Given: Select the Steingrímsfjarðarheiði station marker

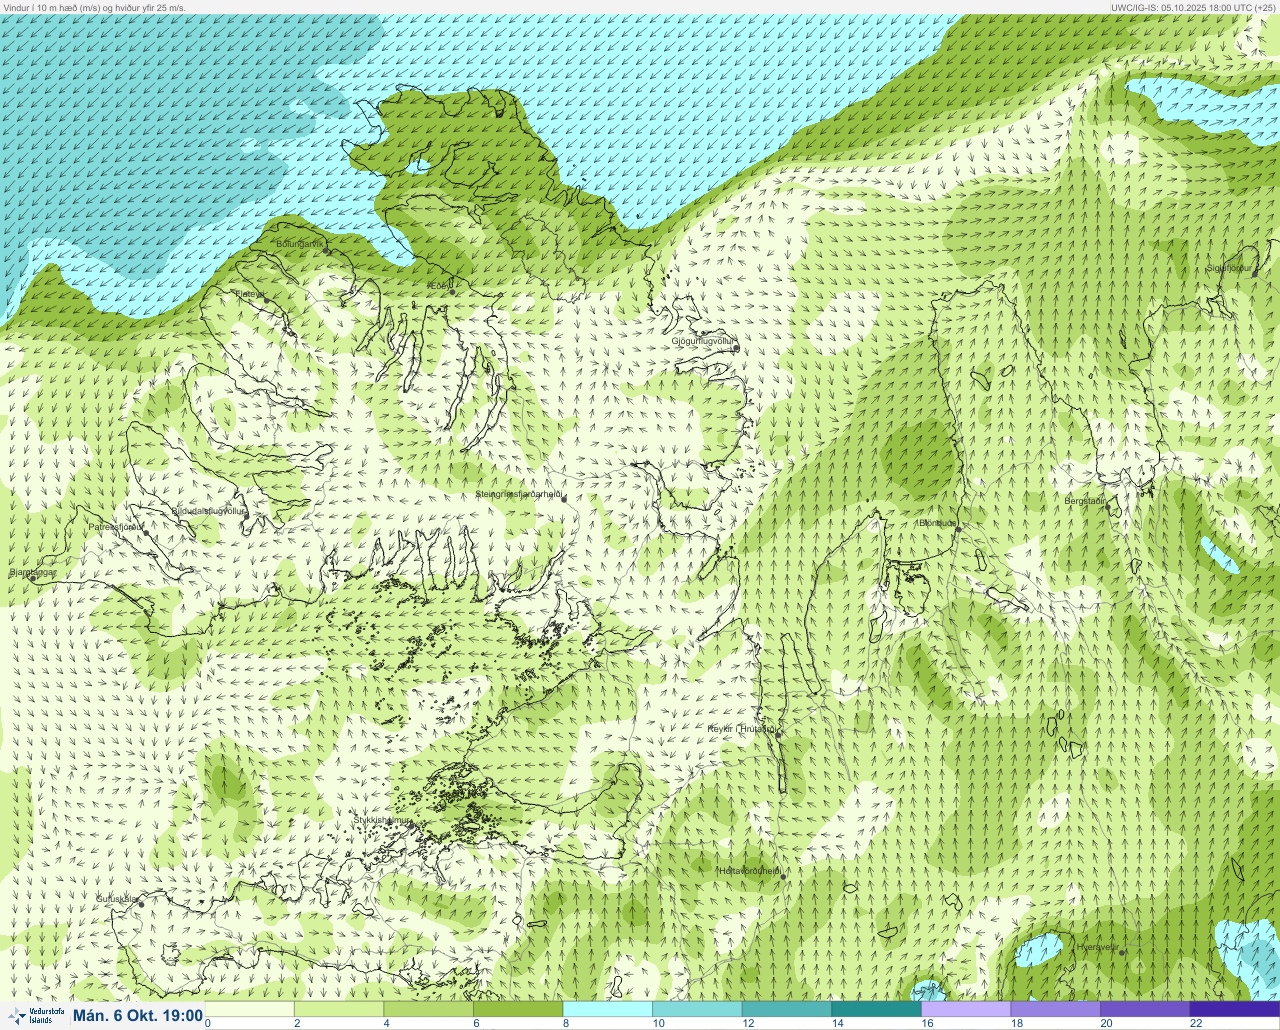Looking at the screenshot, I should [x=563, y=498].
